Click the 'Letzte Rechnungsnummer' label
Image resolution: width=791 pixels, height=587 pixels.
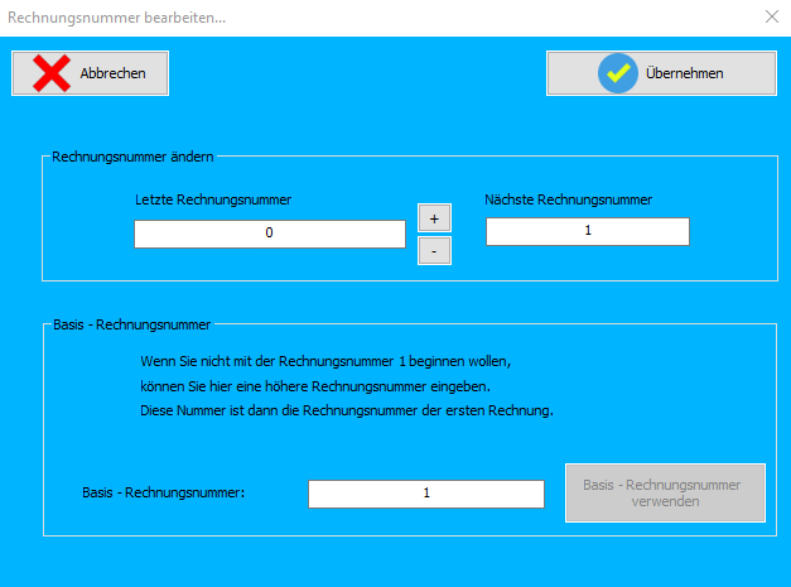(213, 200)
